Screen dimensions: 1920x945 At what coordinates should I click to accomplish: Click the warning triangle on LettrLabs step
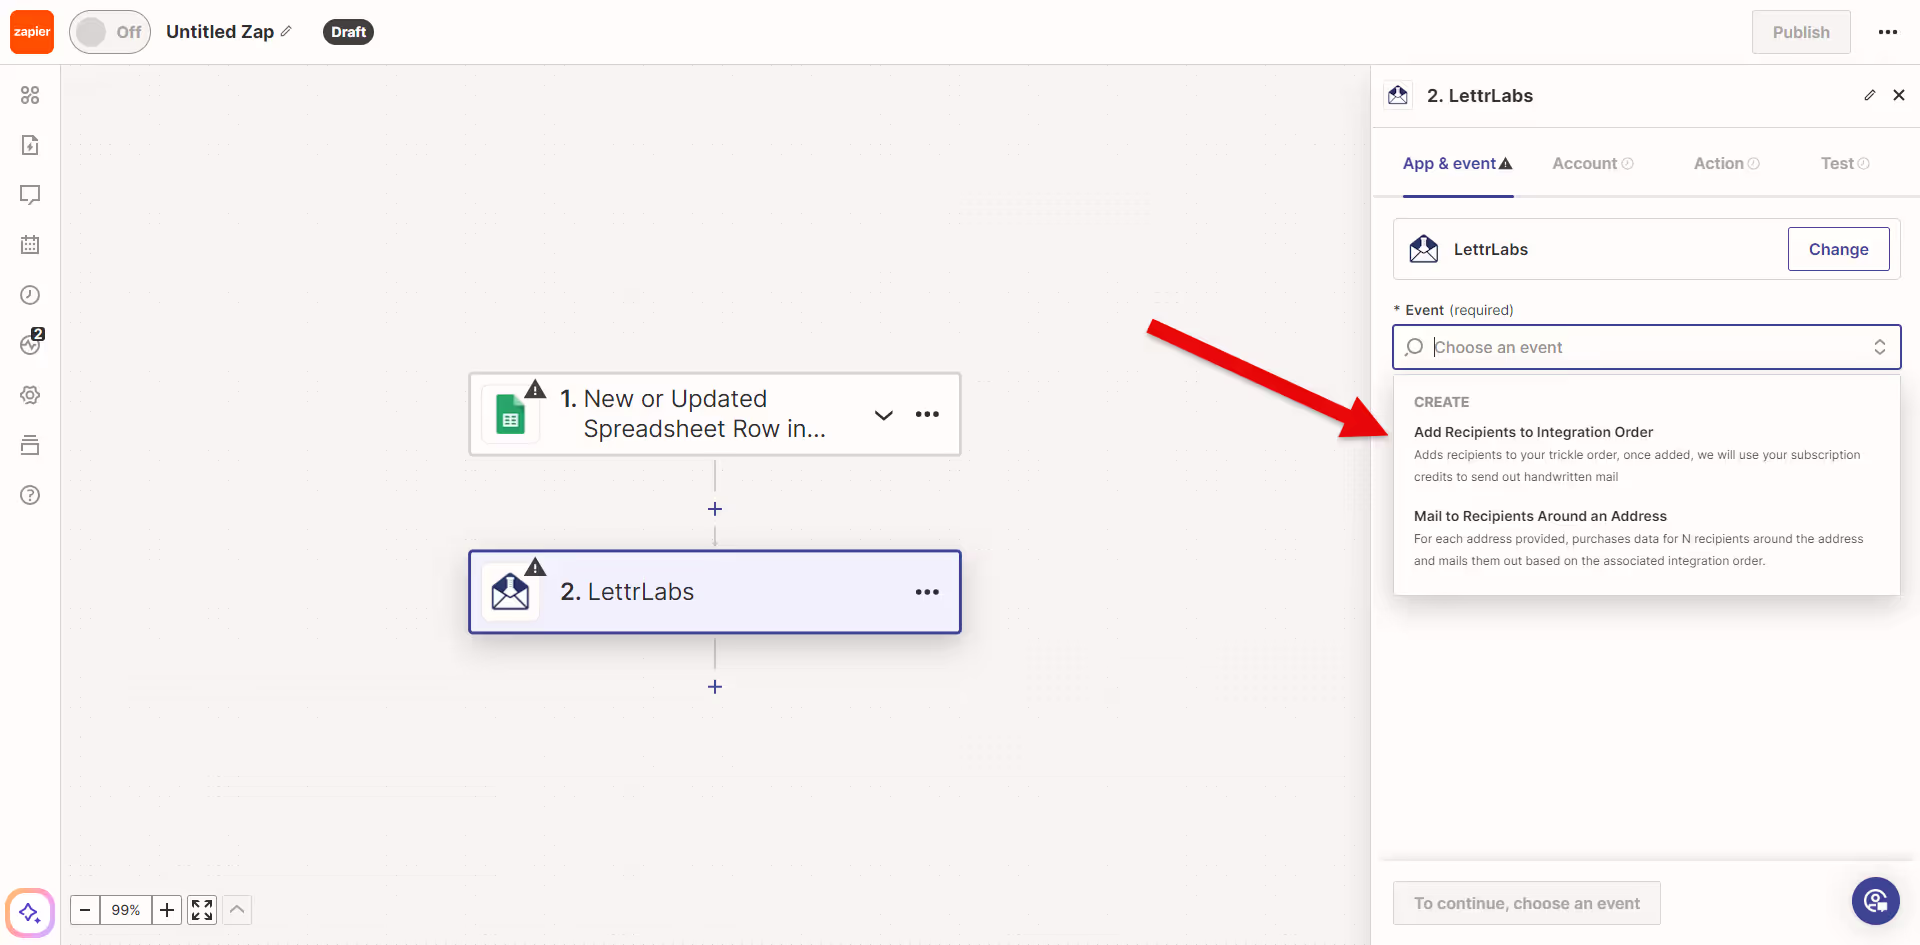point(536,567)
